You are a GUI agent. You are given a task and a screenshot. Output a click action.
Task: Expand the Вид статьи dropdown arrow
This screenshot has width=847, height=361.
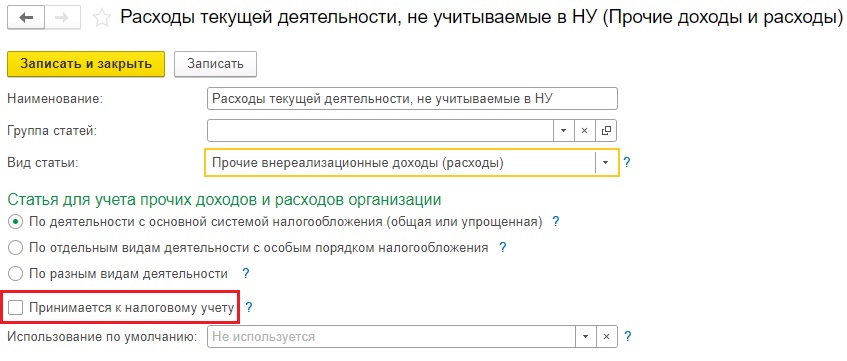tap(606, 162)
